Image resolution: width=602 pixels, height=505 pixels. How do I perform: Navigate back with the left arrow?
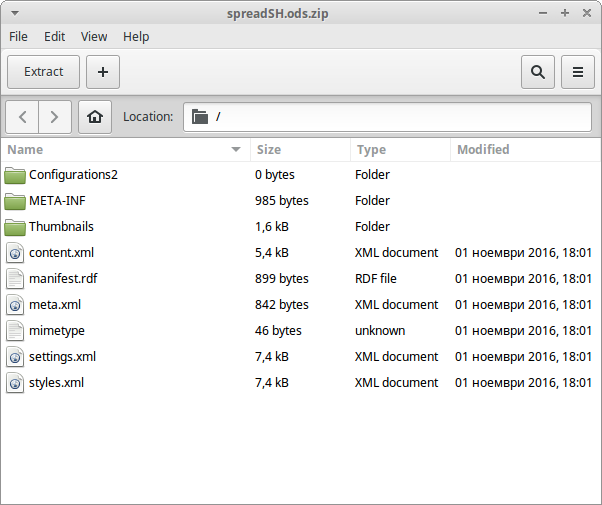[23, 117]
